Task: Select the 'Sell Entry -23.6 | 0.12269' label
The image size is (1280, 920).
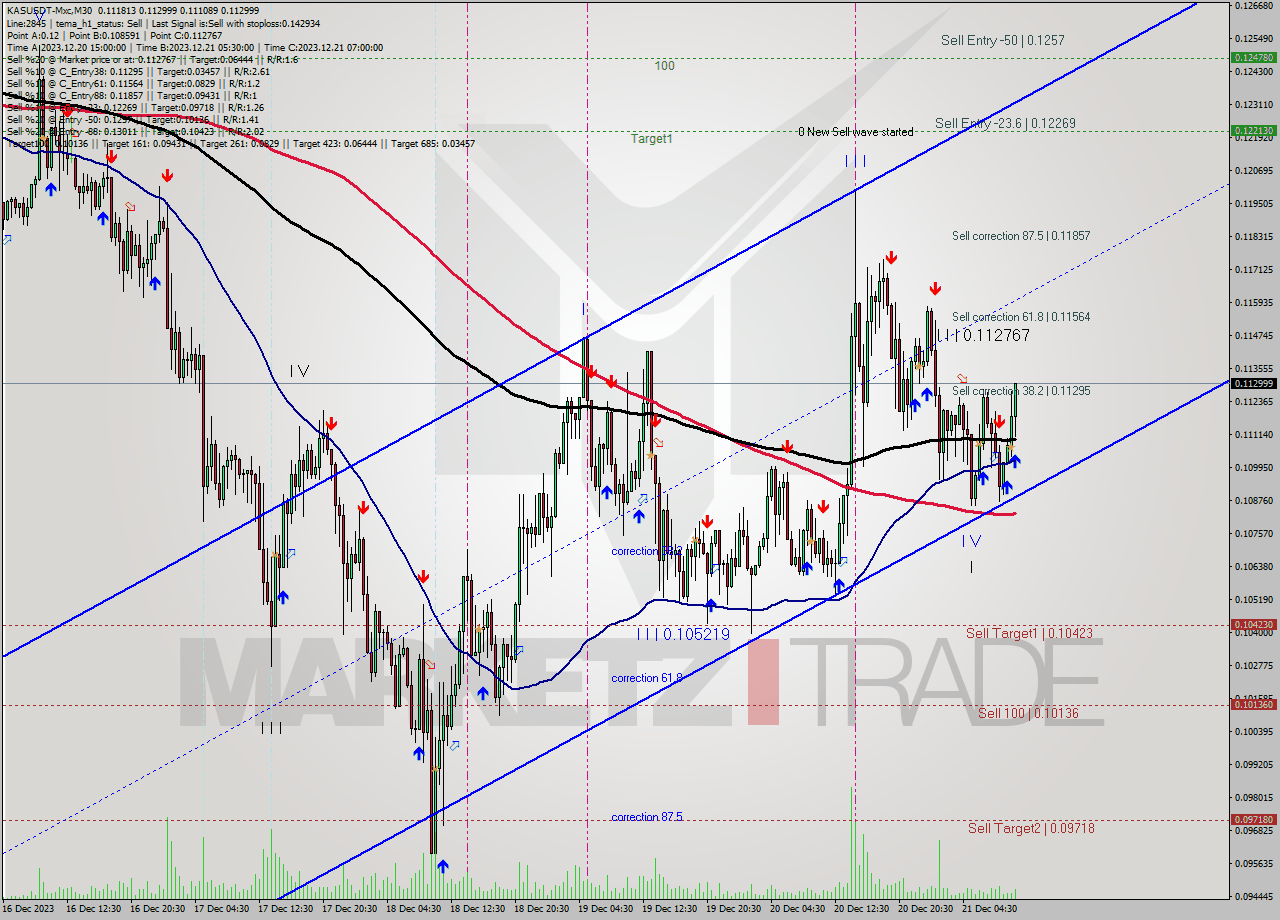Action: point(1006,123)
